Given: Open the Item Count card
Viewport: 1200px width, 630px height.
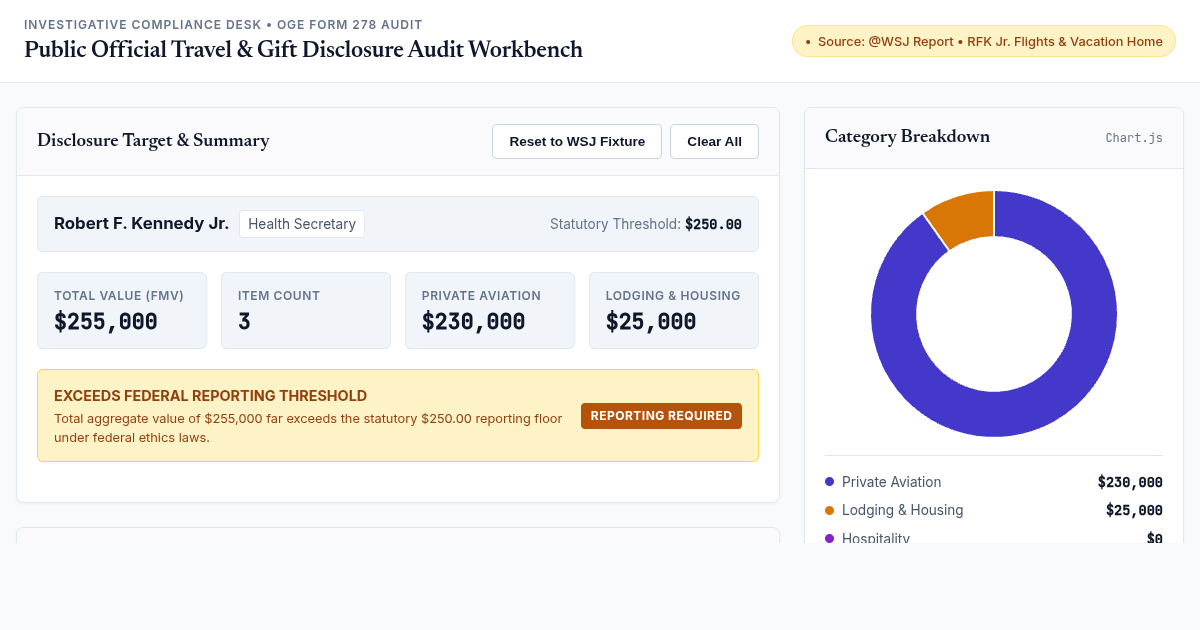Looking at the screenshot, I should coord(306,311).
